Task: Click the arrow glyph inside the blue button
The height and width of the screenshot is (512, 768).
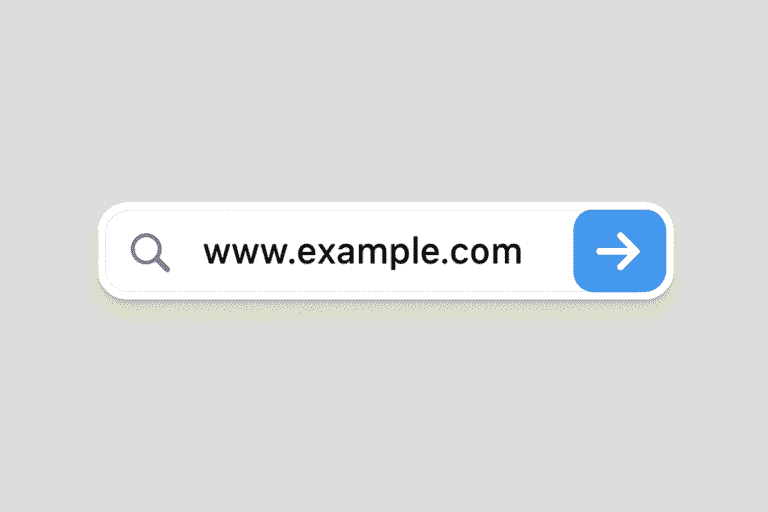Action: pos(618,251)
